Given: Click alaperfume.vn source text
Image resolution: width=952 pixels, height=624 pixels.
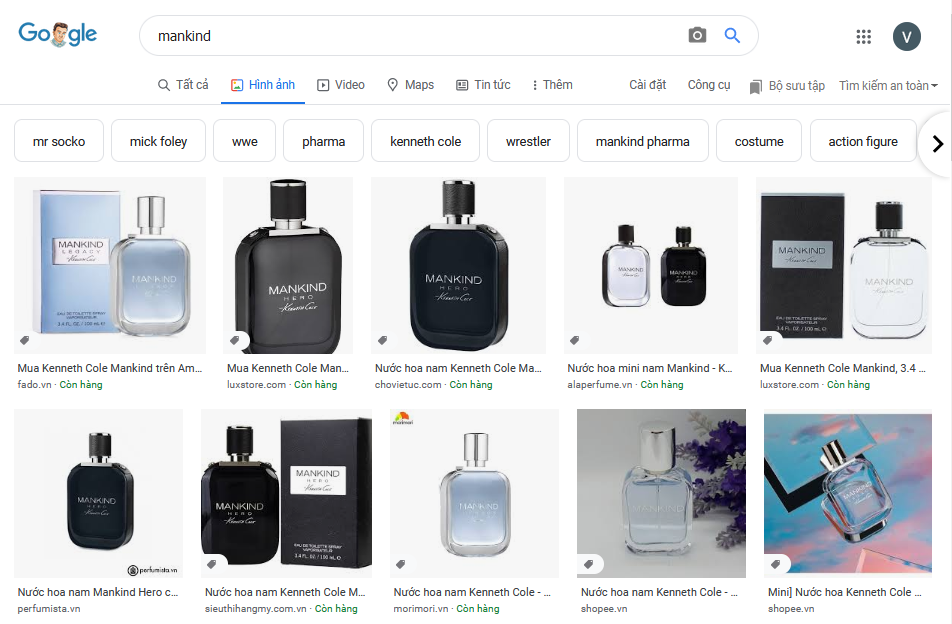Looking at the screenshot, I should coord(600,384).
